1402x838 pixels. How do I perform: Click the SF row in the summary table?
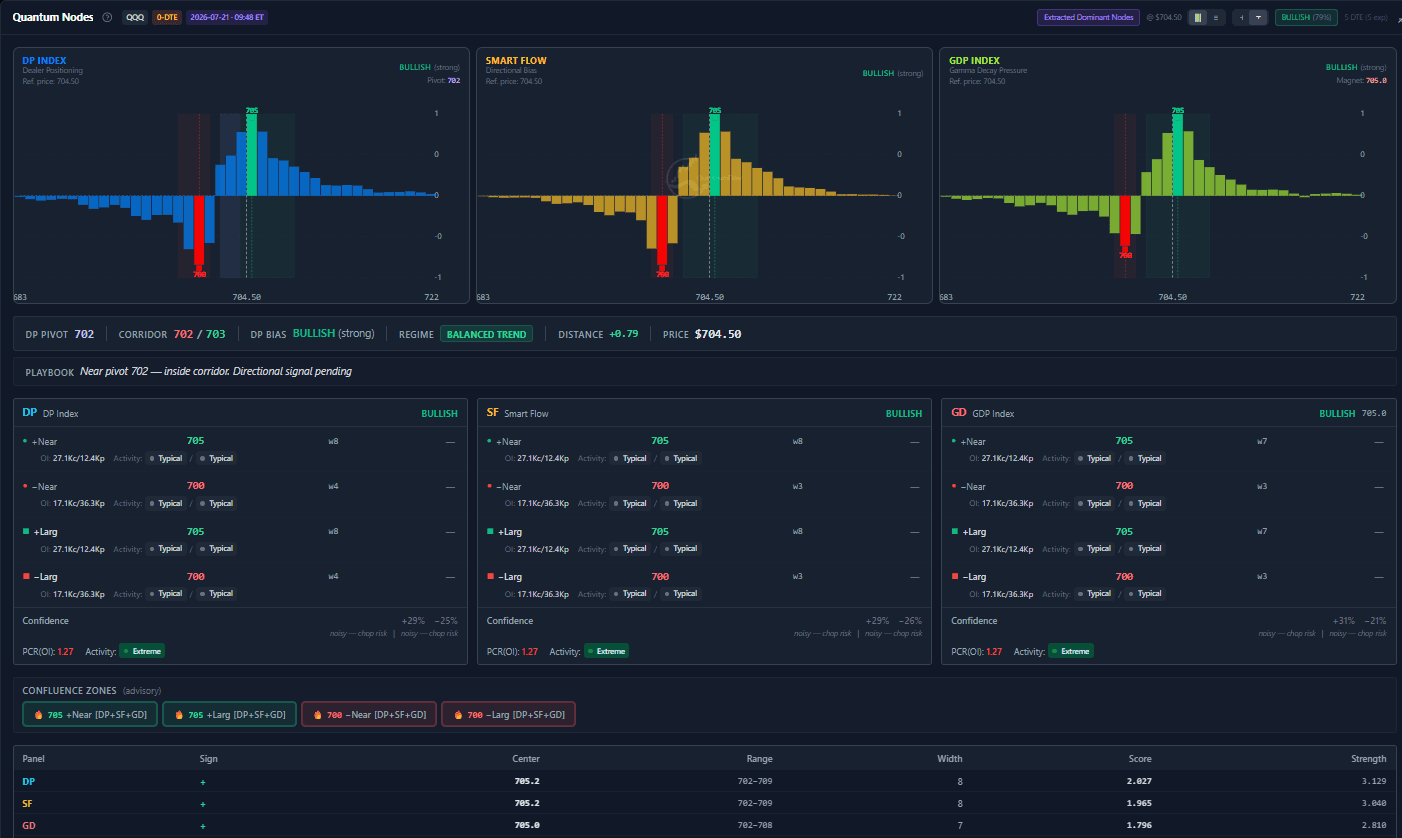[704, 803]
